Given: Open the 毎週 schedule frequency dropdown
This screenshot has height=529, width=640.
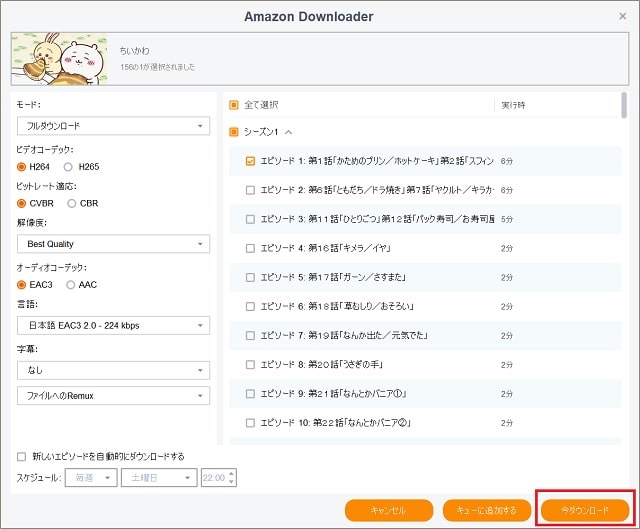Looking at the screenshot, I should 91,478.
